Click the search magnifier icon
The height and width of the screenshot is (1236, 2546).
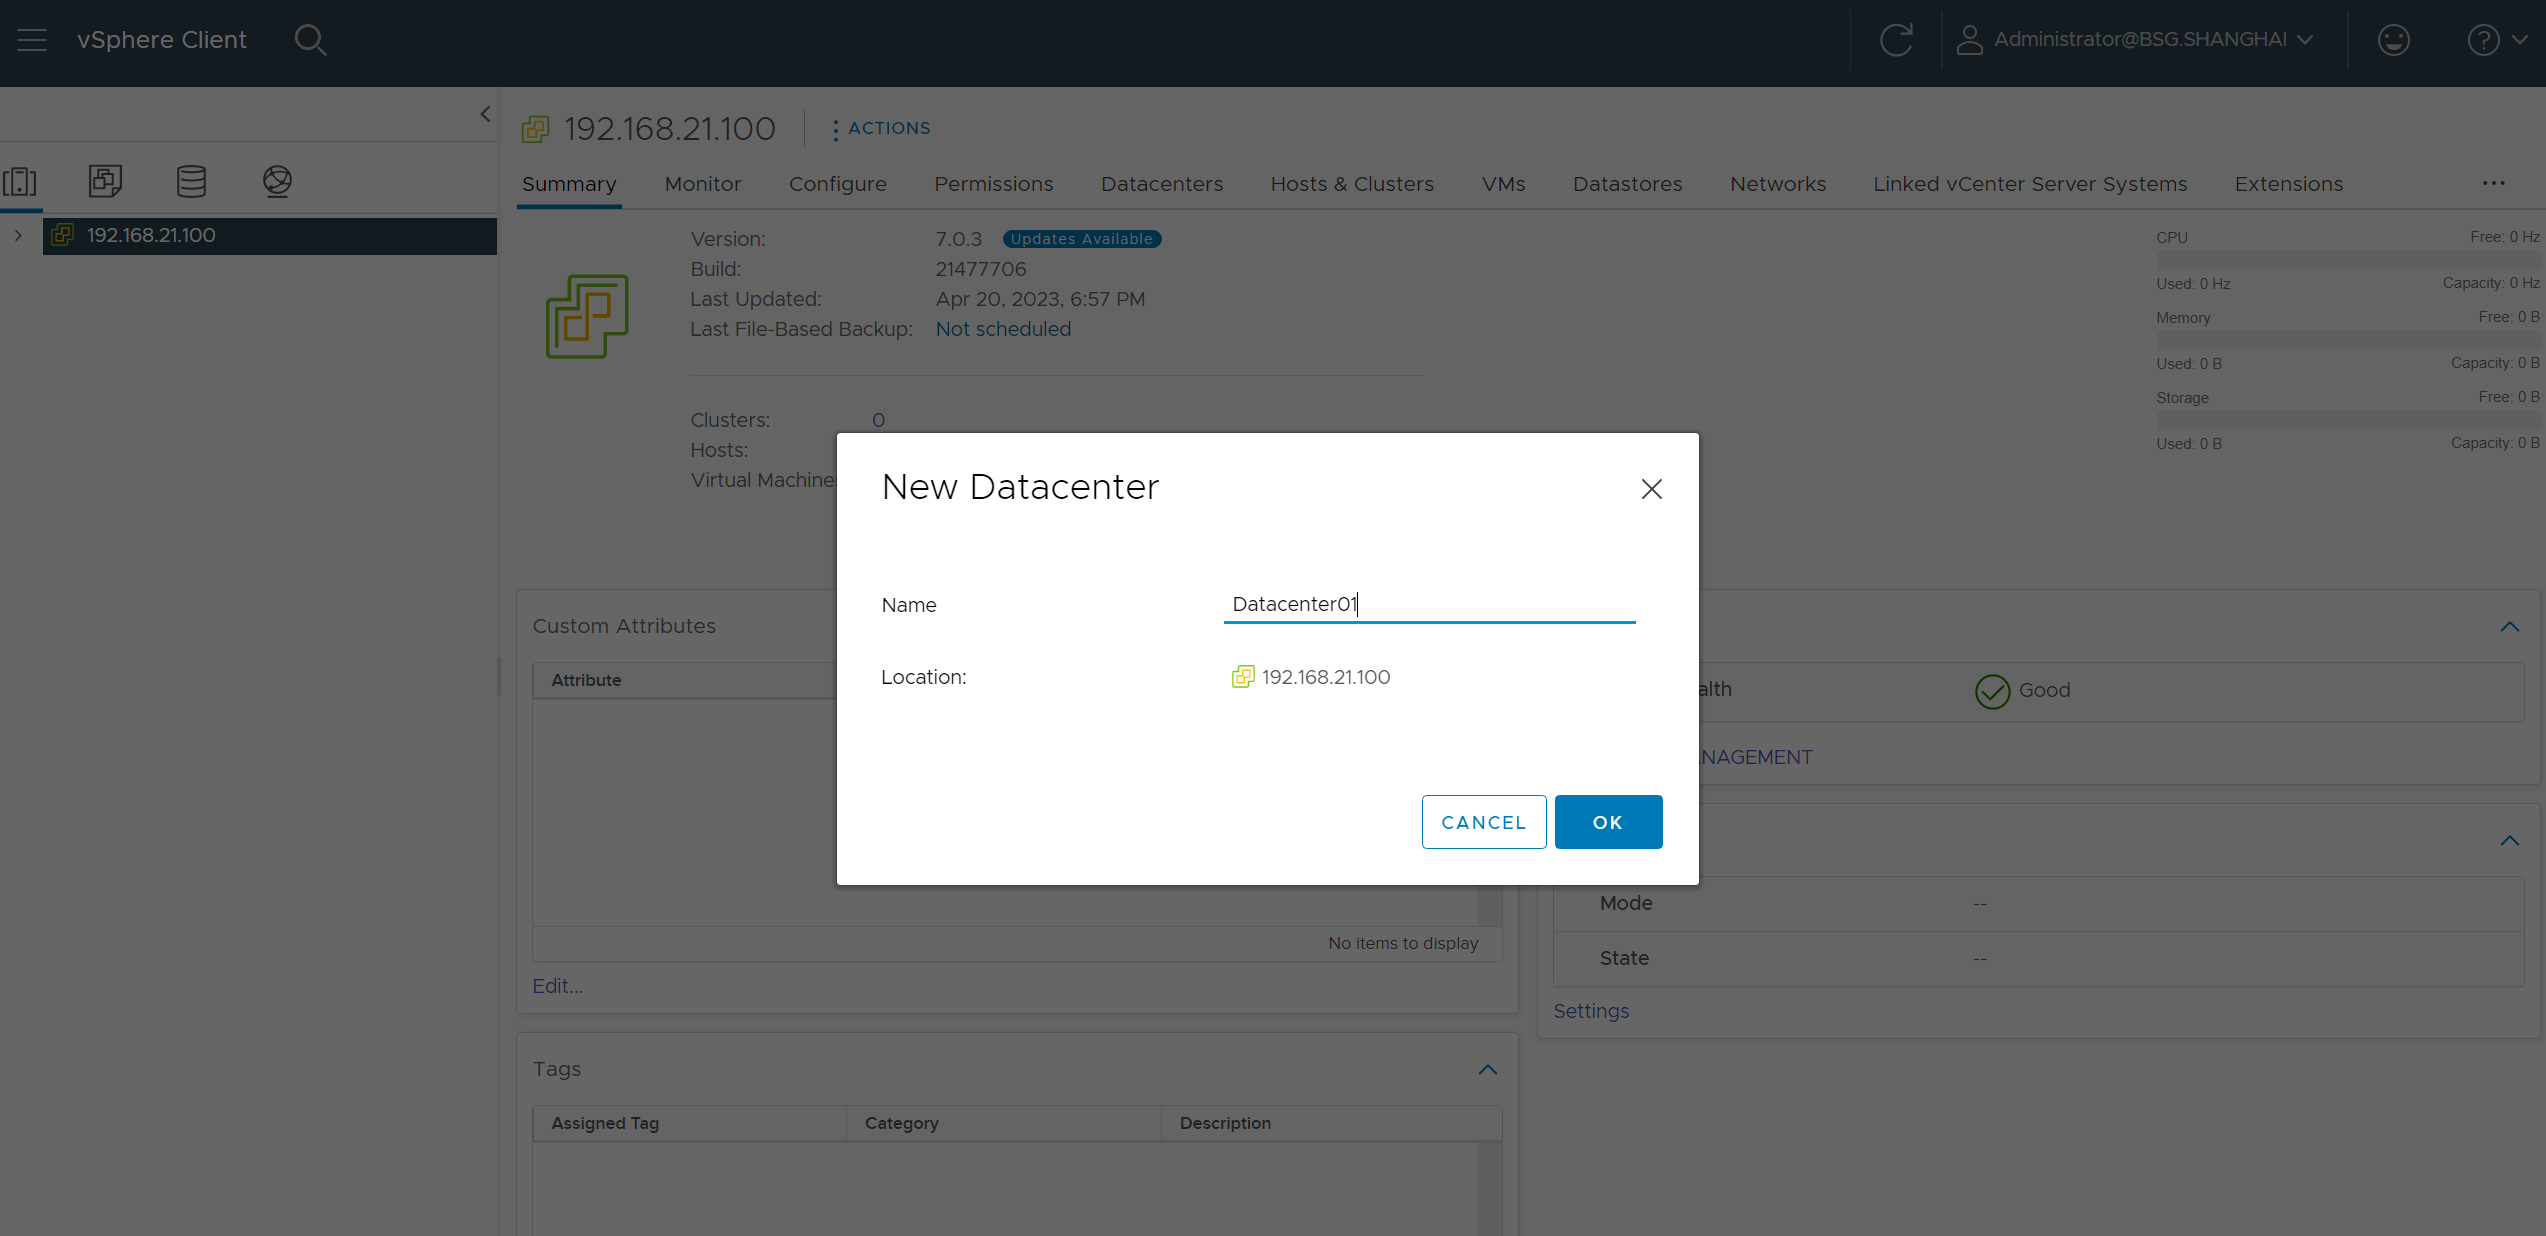coord(310,40)
